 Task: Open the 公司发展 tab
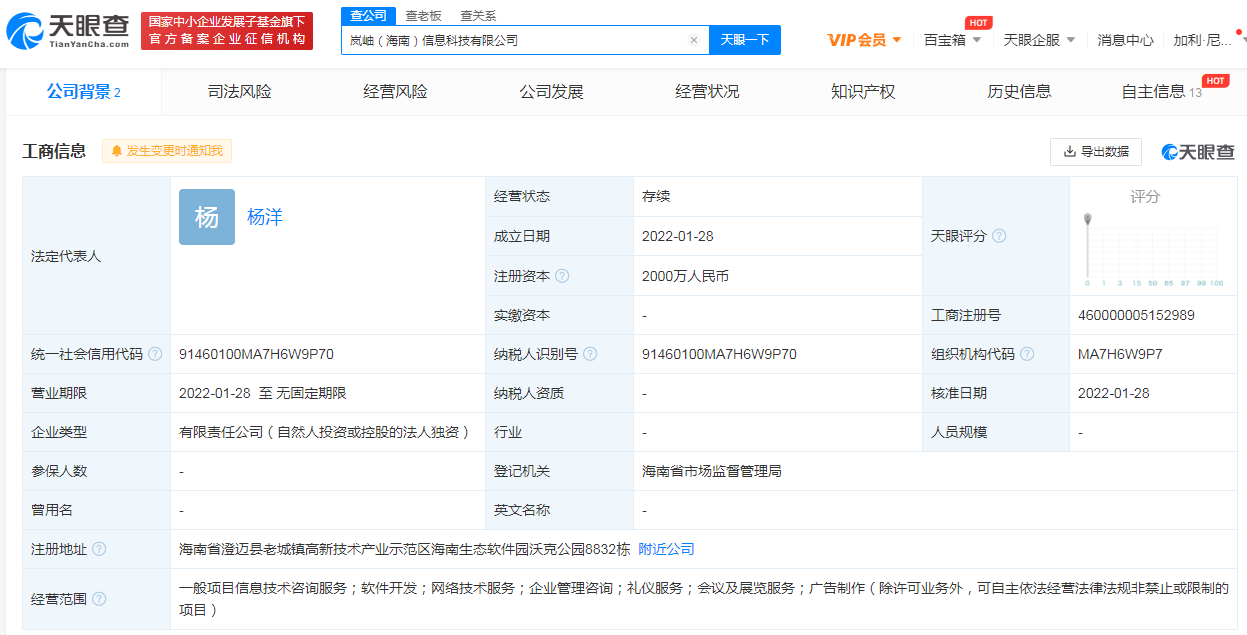pyautogui.click(x=551, y=92)
